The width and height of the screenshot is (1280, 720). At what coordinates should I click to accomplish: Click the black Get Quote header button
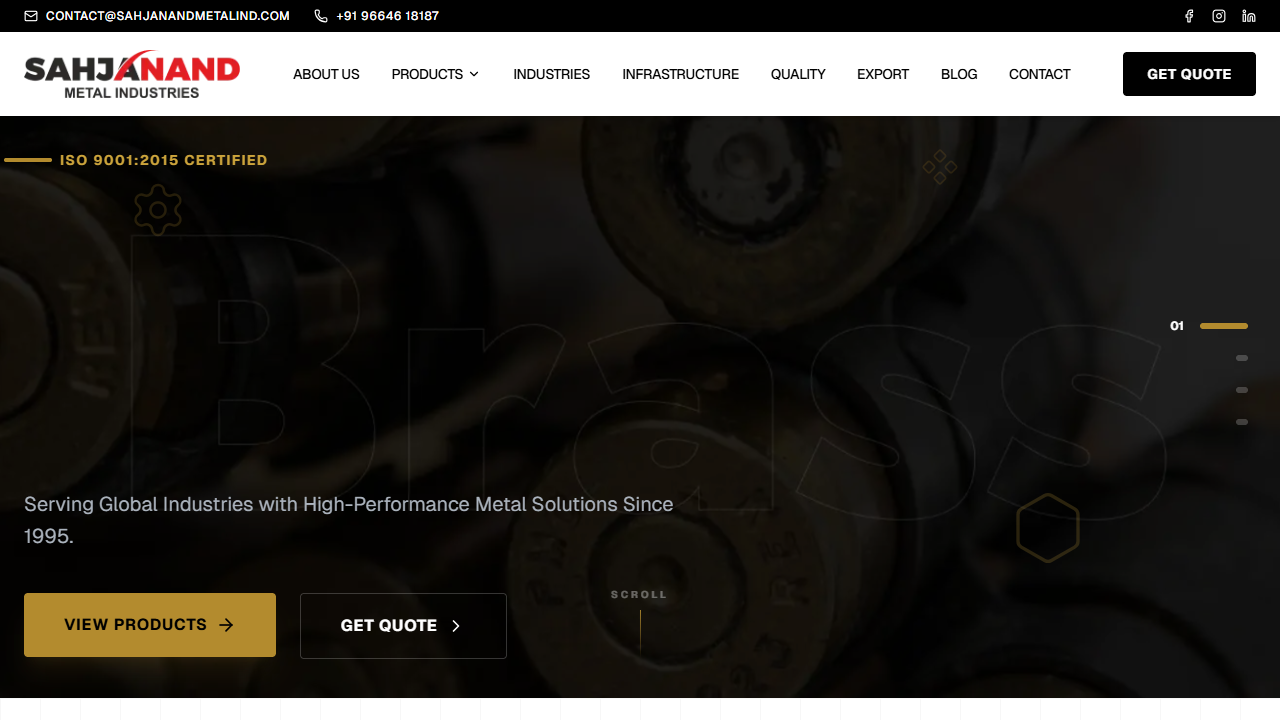coord(1189,74)
